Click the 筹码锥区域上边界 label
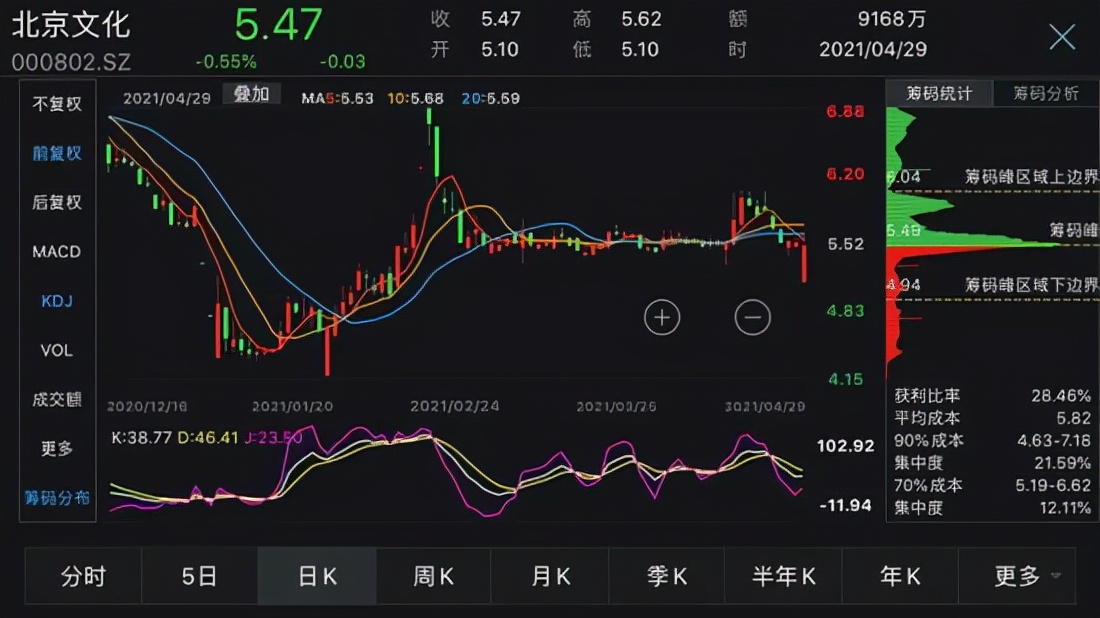 tap(1031, 177)
